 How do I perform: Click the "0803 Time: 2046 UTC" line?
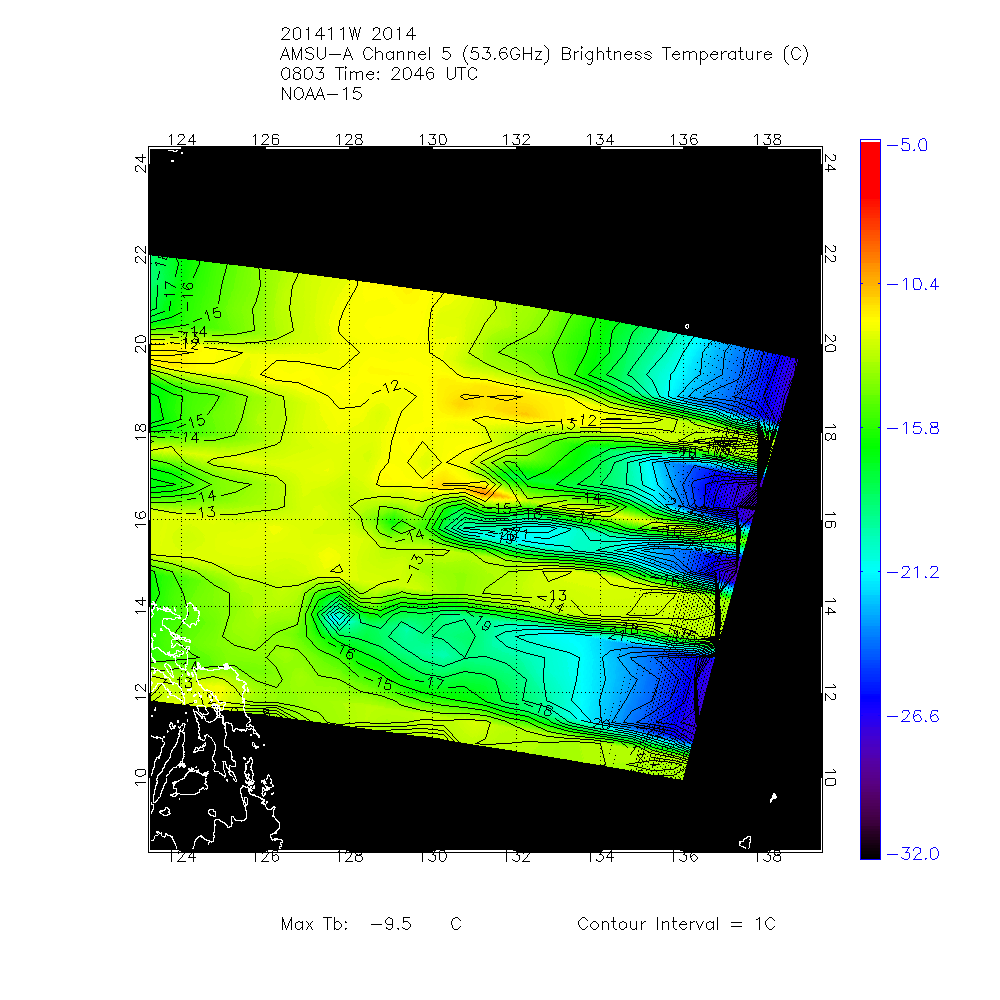click(379, 74)
